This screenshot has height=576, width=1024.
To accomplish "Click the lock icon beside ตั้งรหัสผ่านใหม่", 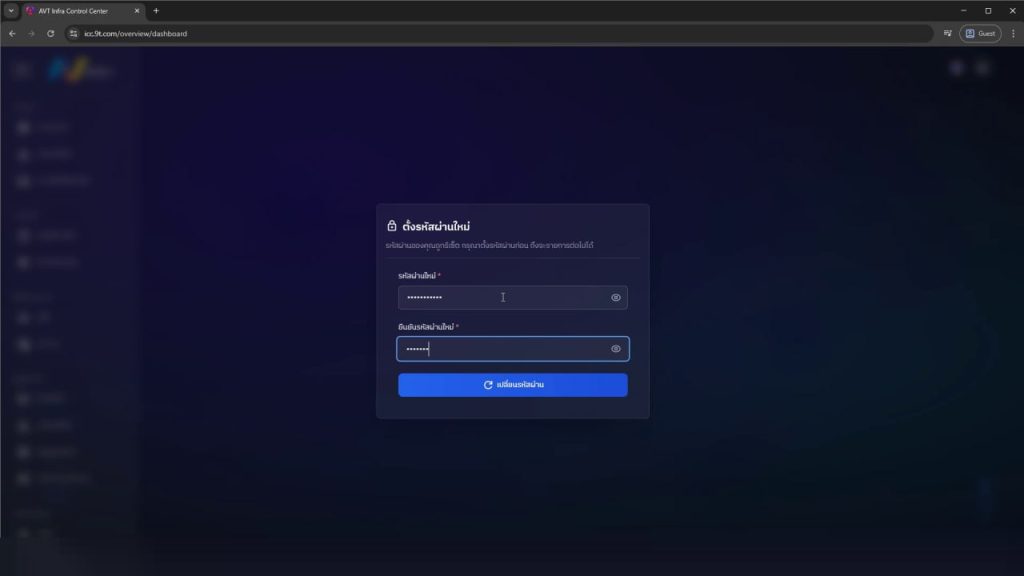I will pyautogui.click(x=392, y=226).
